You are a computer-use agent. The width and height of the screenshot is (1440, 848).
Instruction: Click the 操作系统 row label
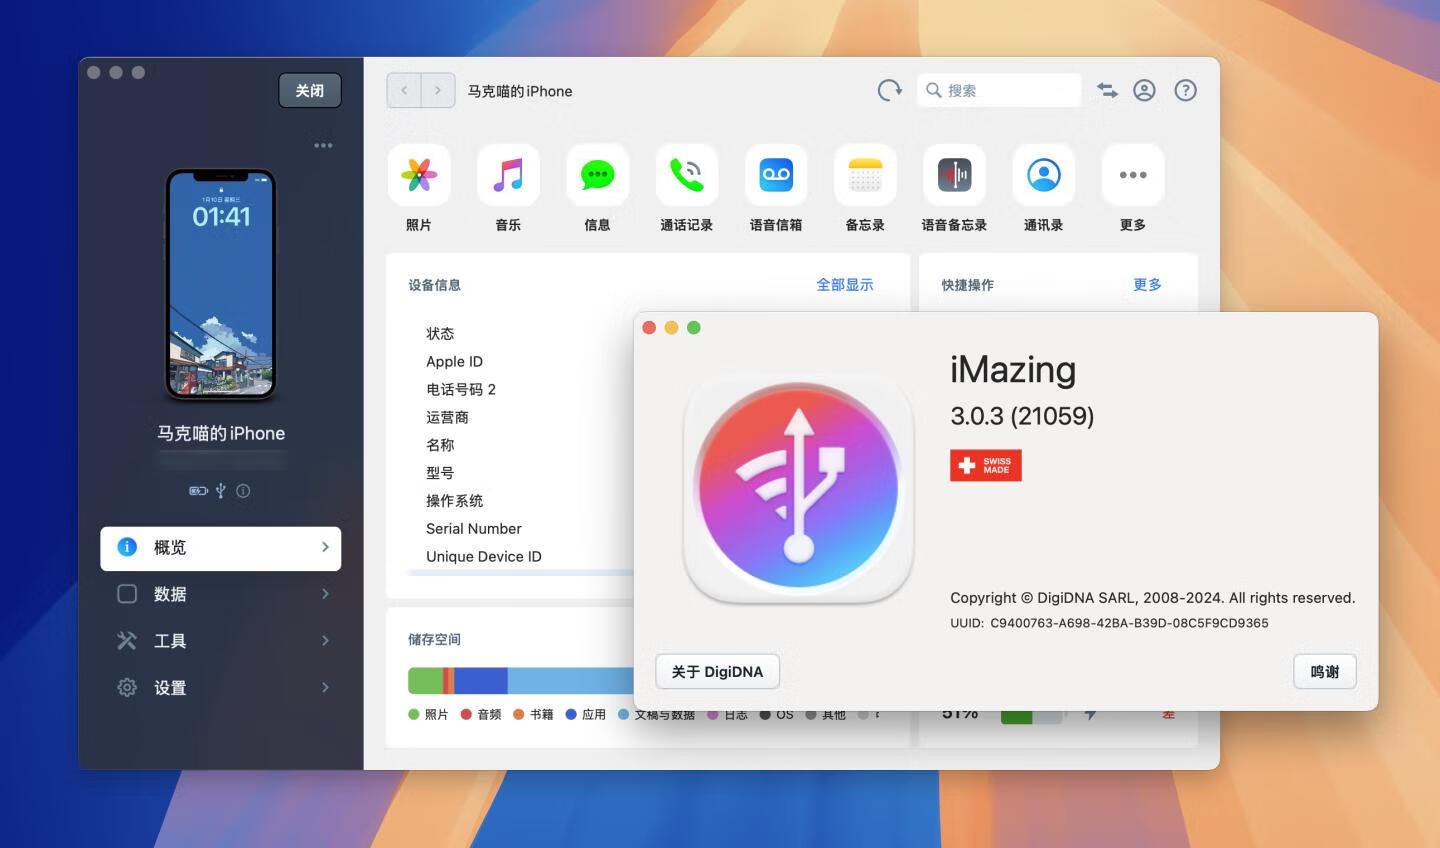pyautogui.click(x=454, y=501)
